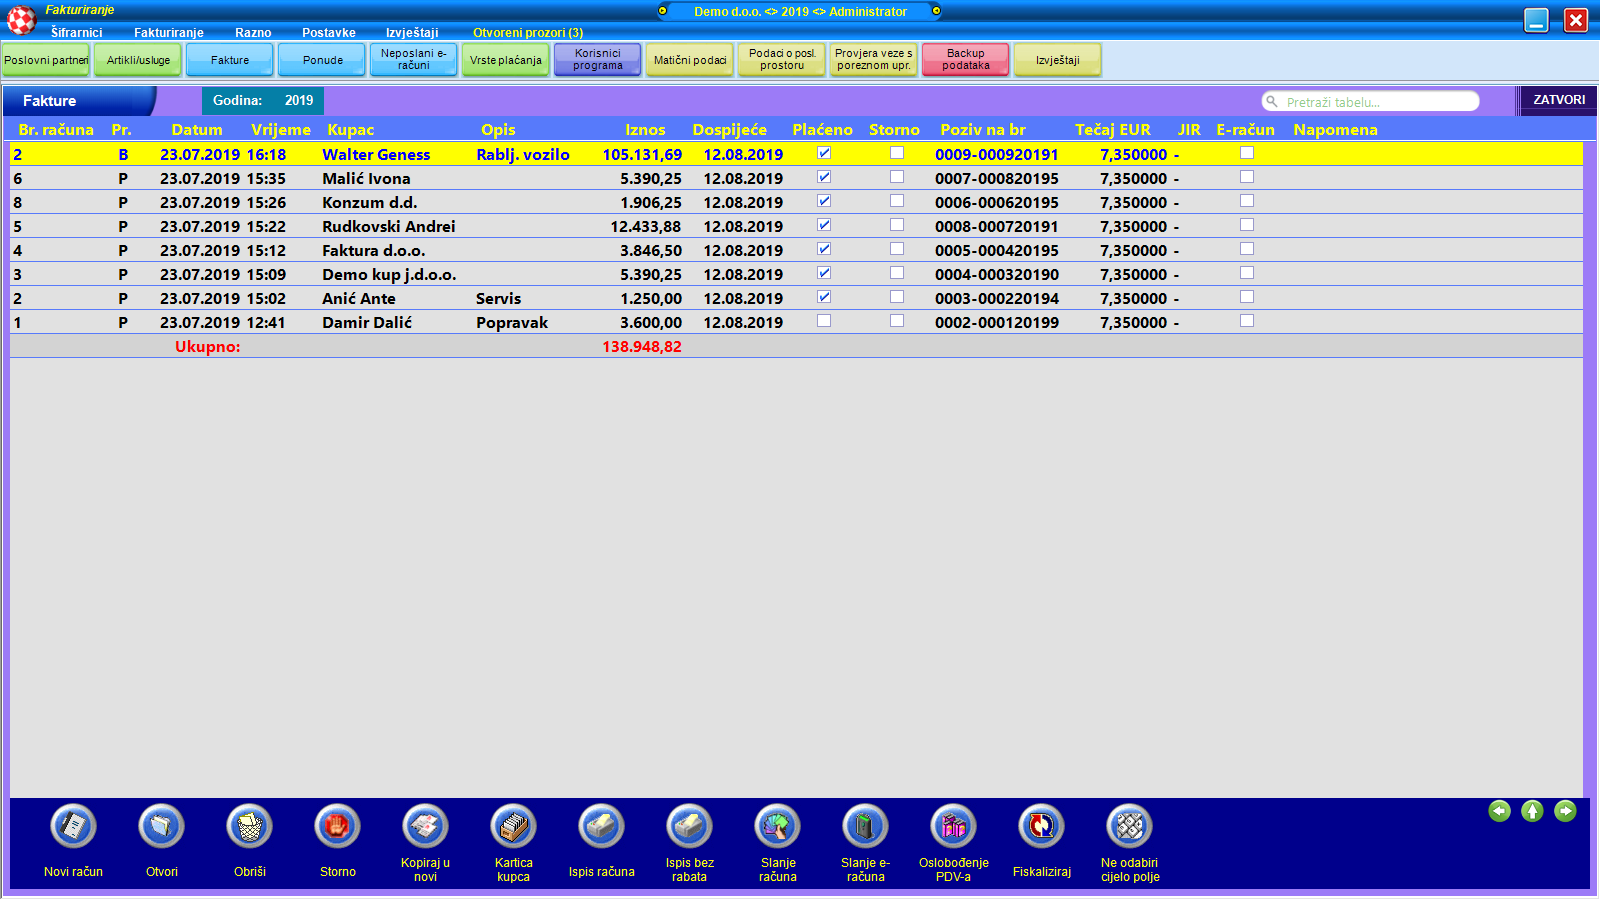Click the Novi račun icon
Image resolution: width=1600 pixels, height=900 pixels.
coord(73,827)
